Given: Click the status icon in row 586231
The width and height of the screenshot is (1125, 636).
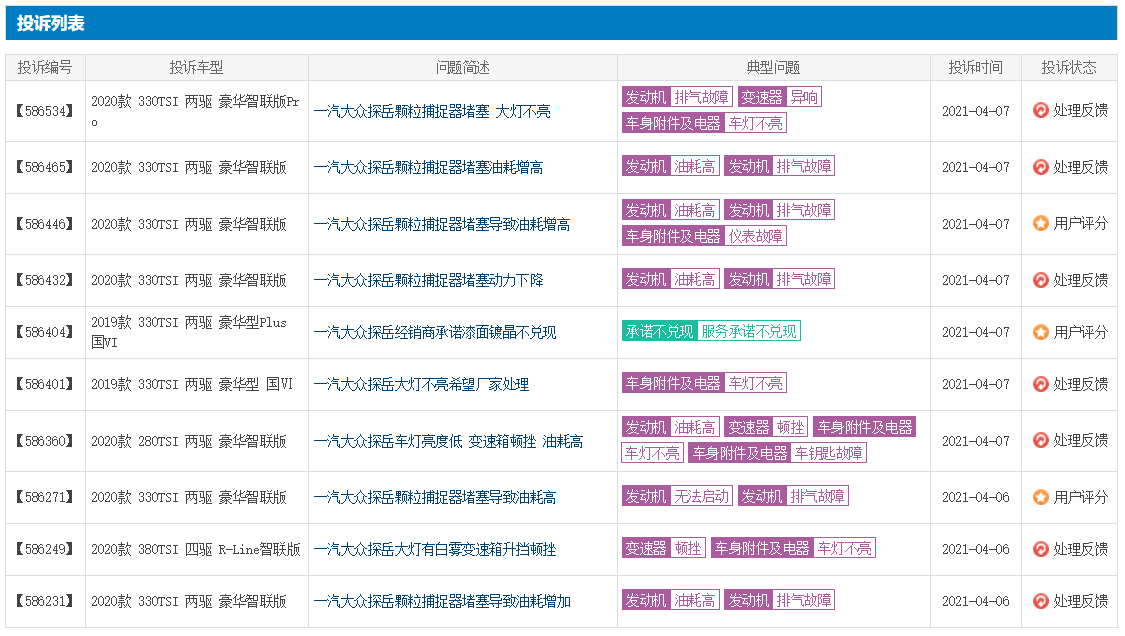Looking at the screenshot, I should coord(1040,601).
